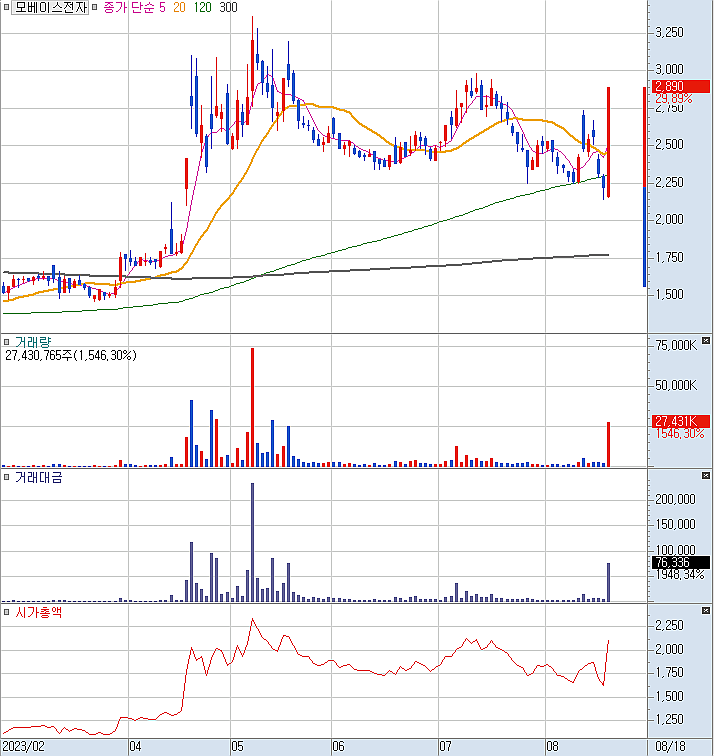
Task: Click the 06 month marker on date axis
Action: 338,747
